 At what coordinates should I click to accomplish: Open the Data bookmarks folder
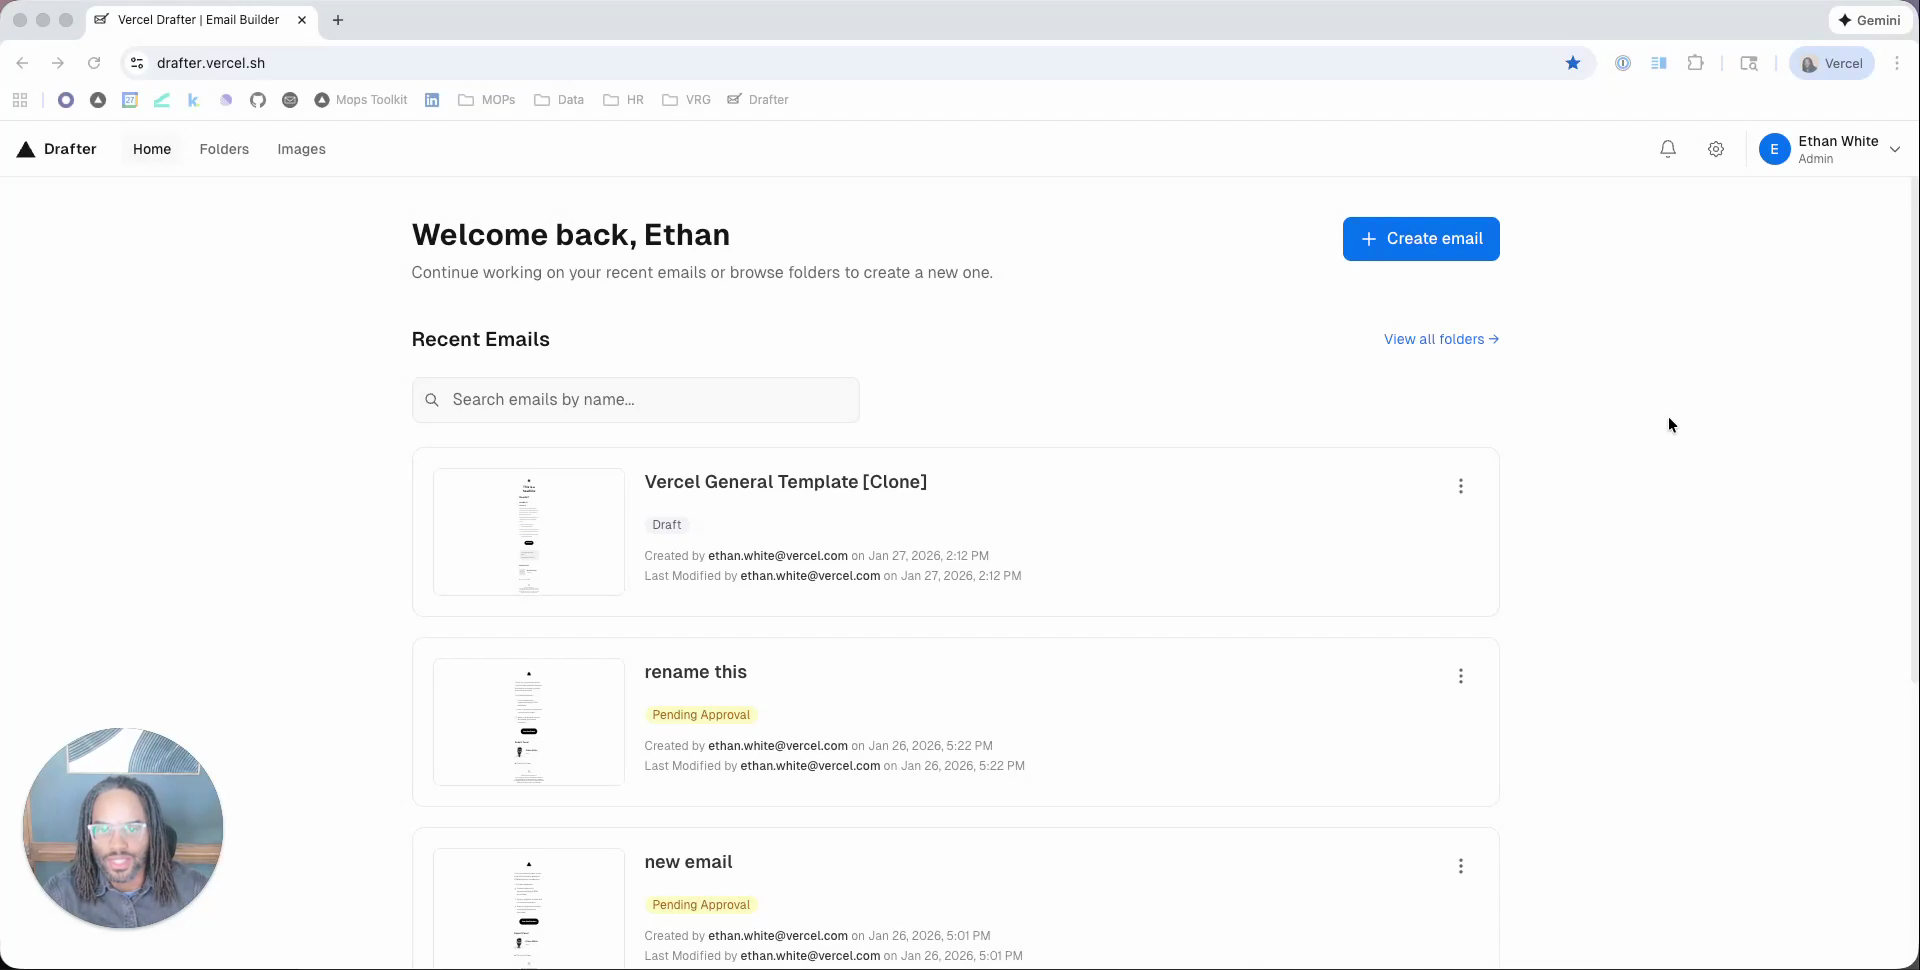pos(559,100)
